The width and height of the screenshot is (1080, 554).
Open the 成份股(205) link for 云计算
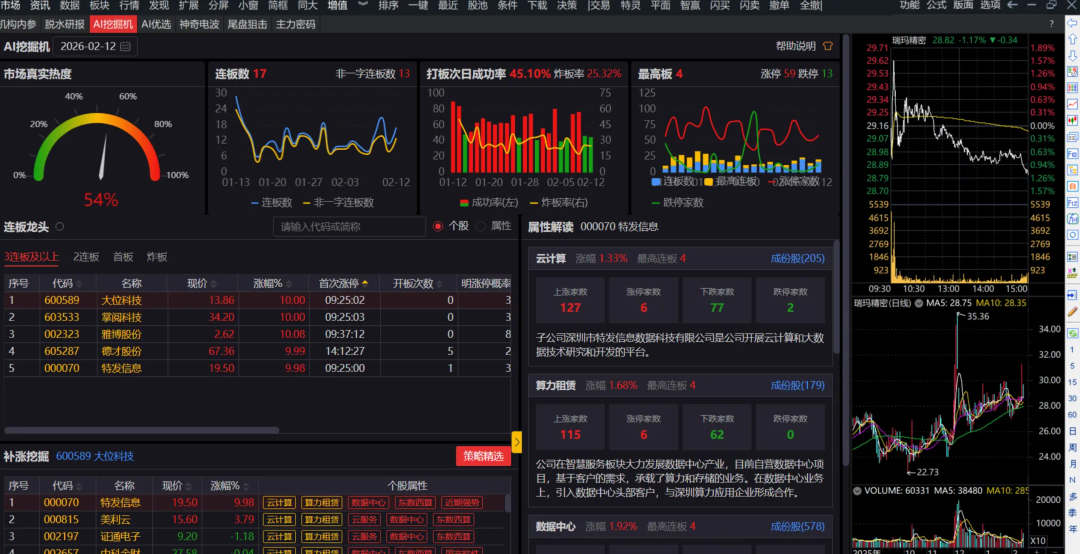pyautogui.click(x=797, y=258)
